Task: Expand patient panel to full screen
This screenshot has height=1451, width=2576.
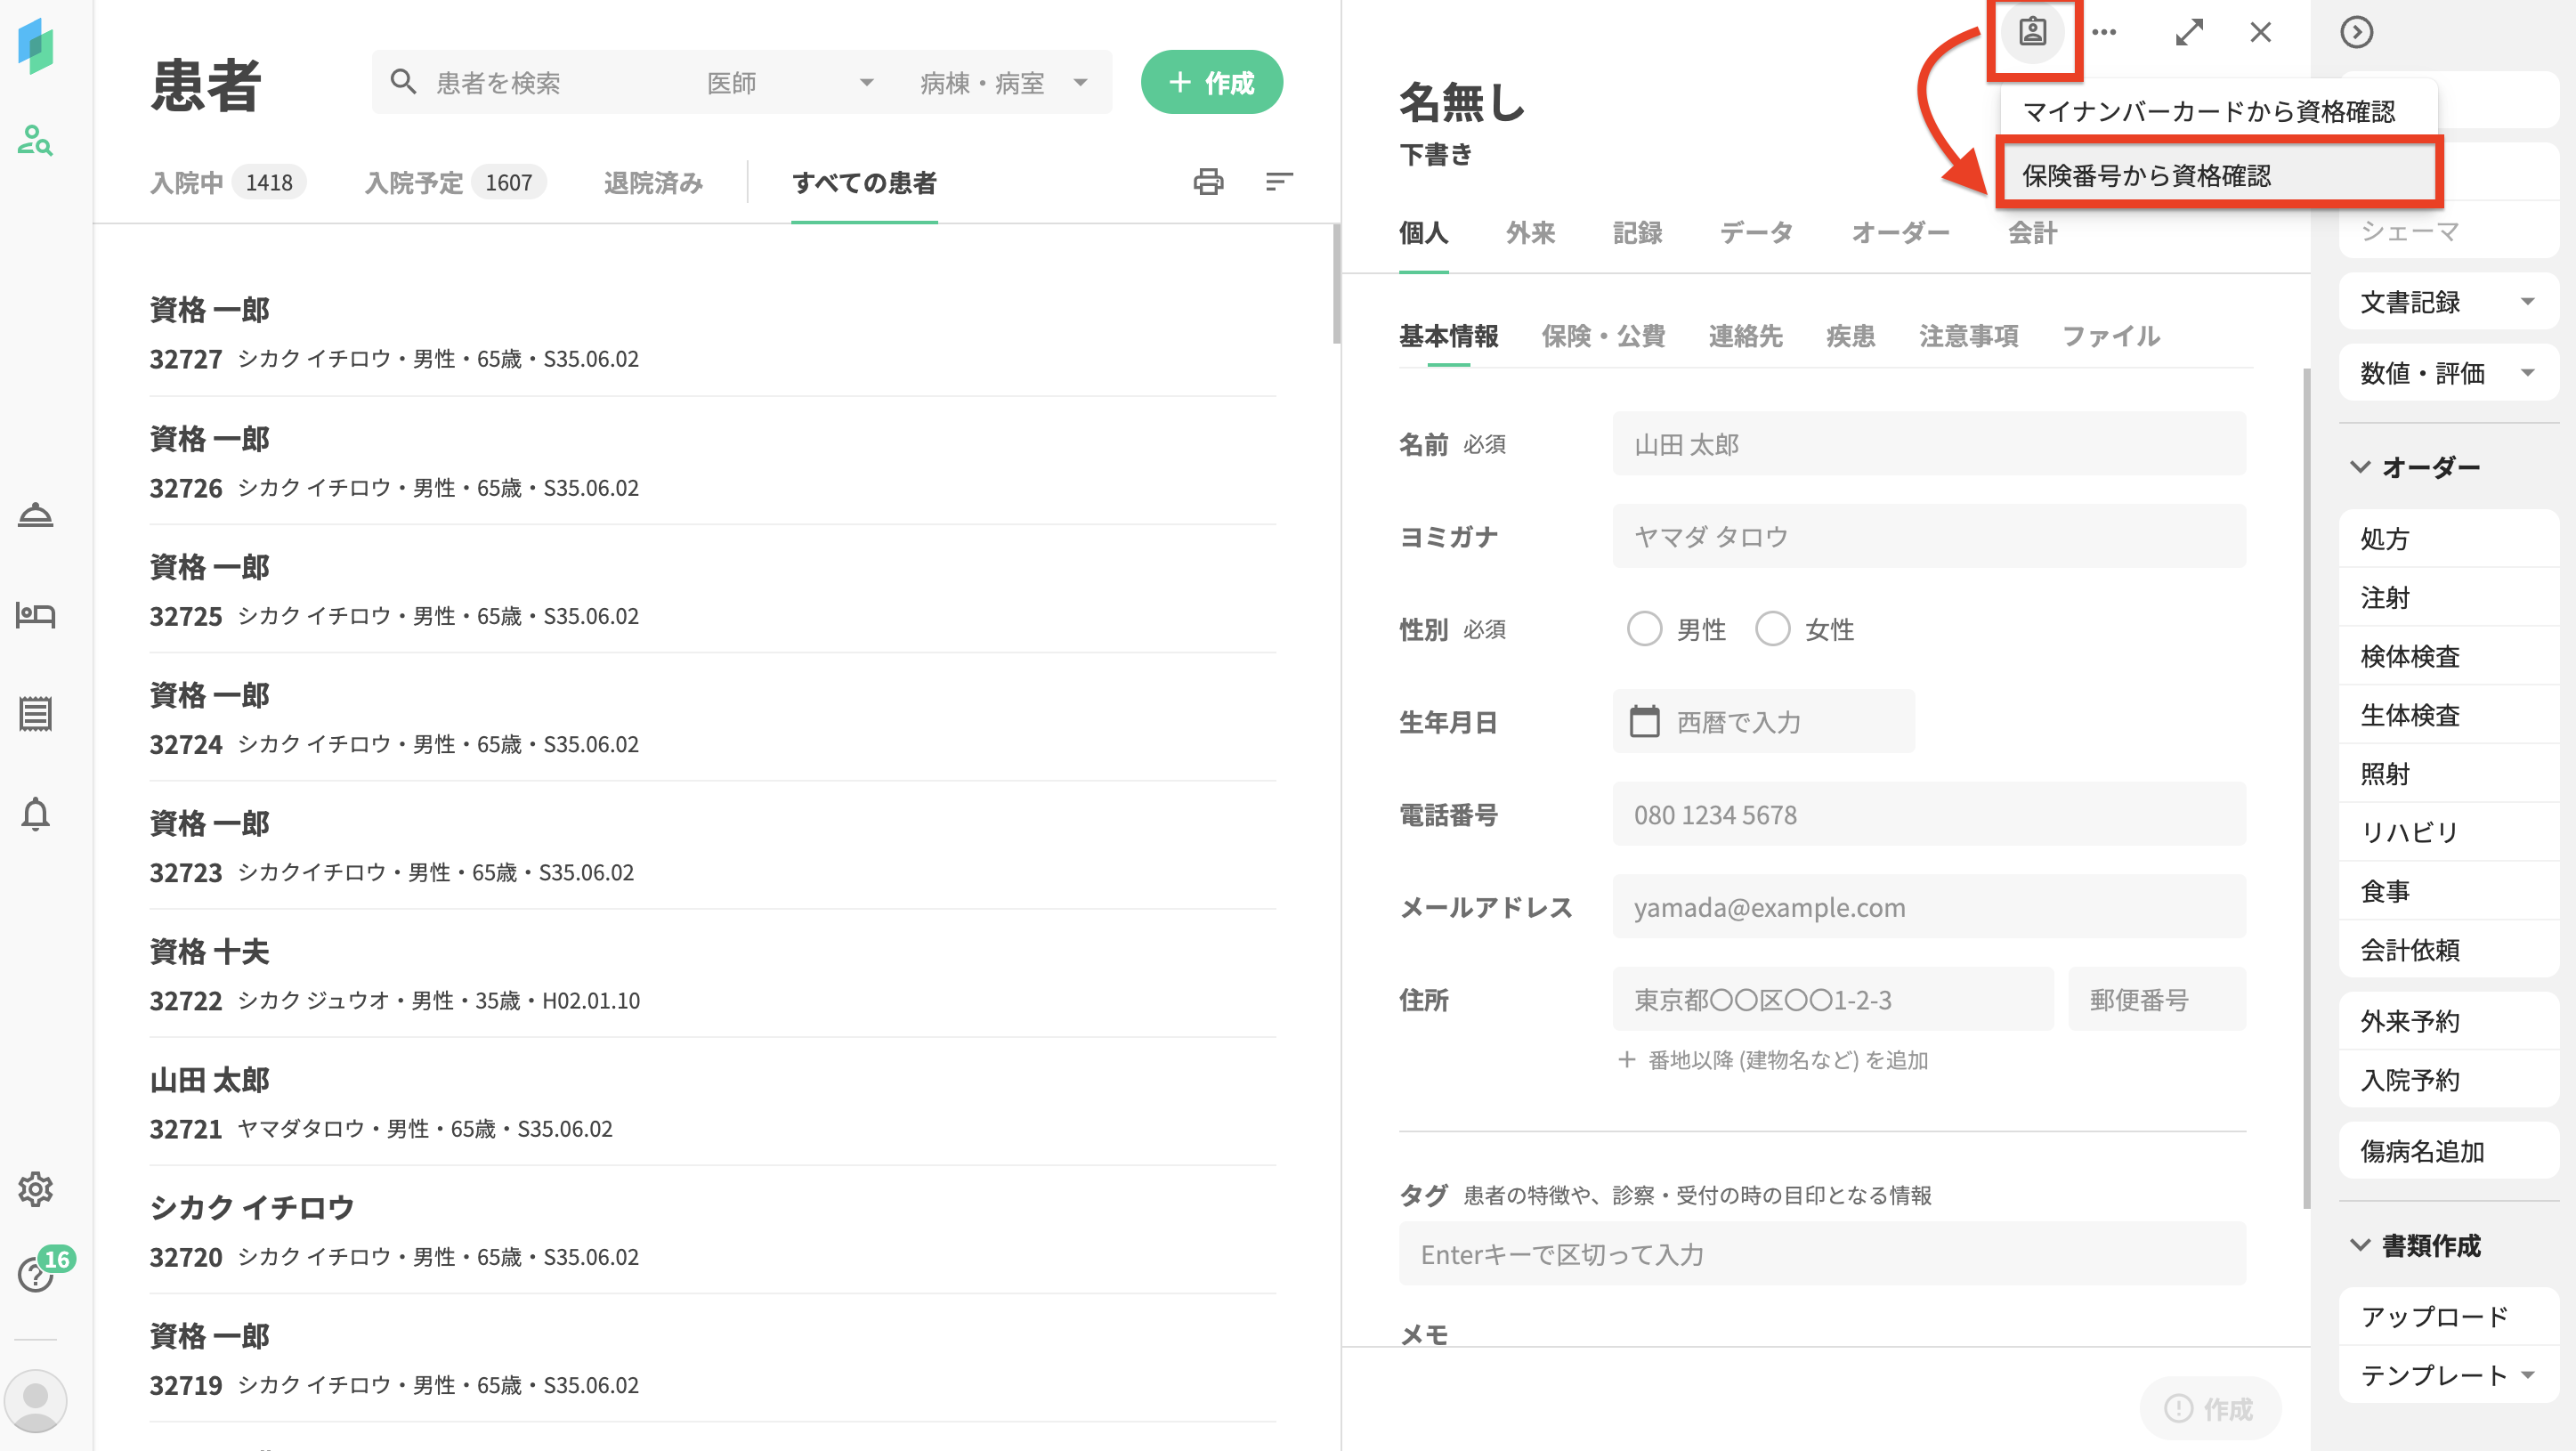Action: [2189, 32]
